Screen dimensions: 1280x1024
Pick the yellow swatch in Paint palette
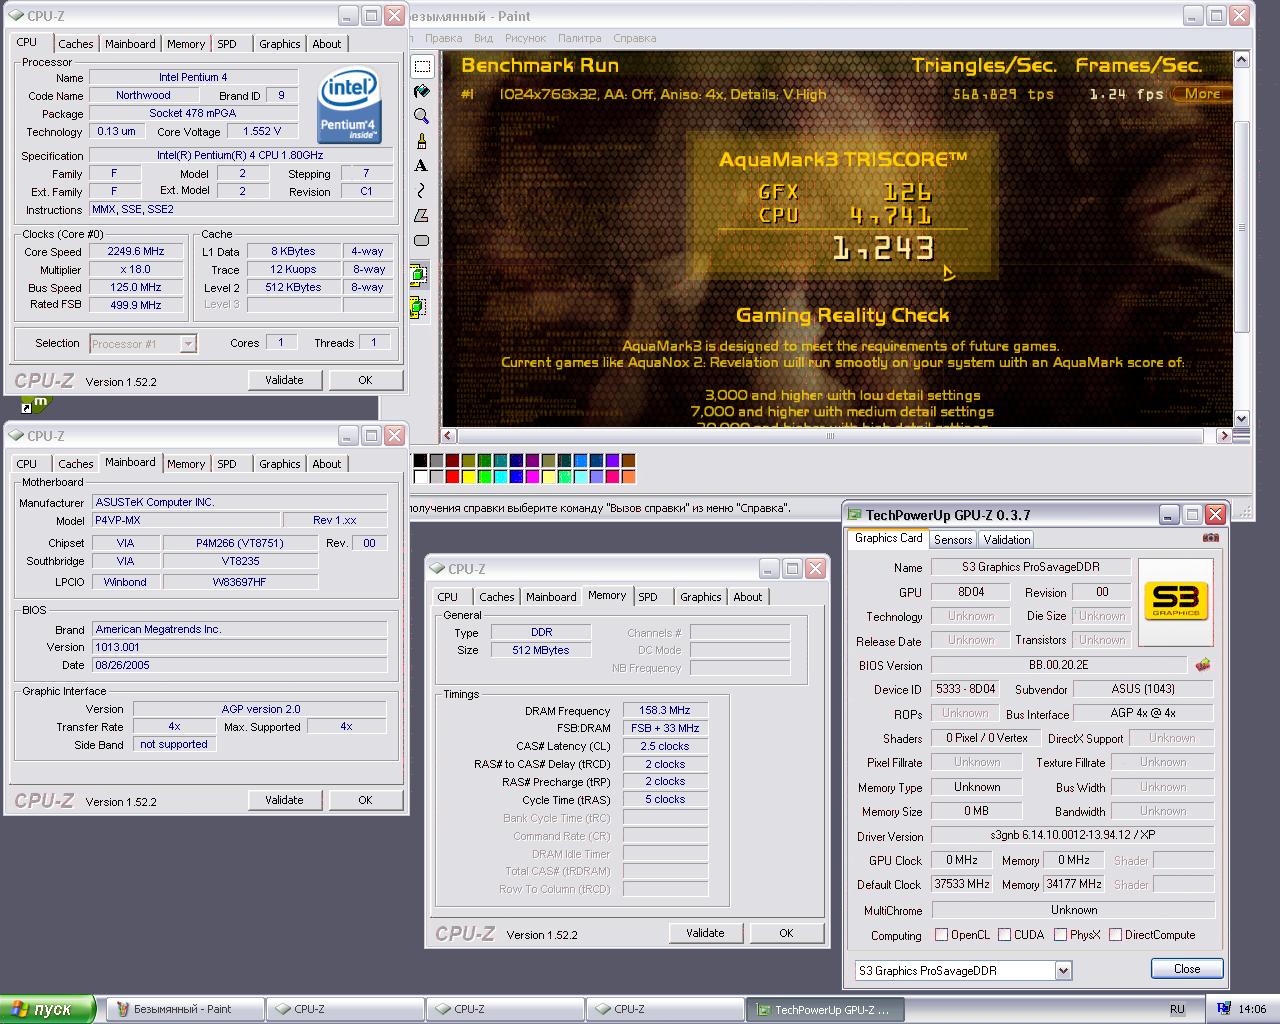click(x=469, y=477)
